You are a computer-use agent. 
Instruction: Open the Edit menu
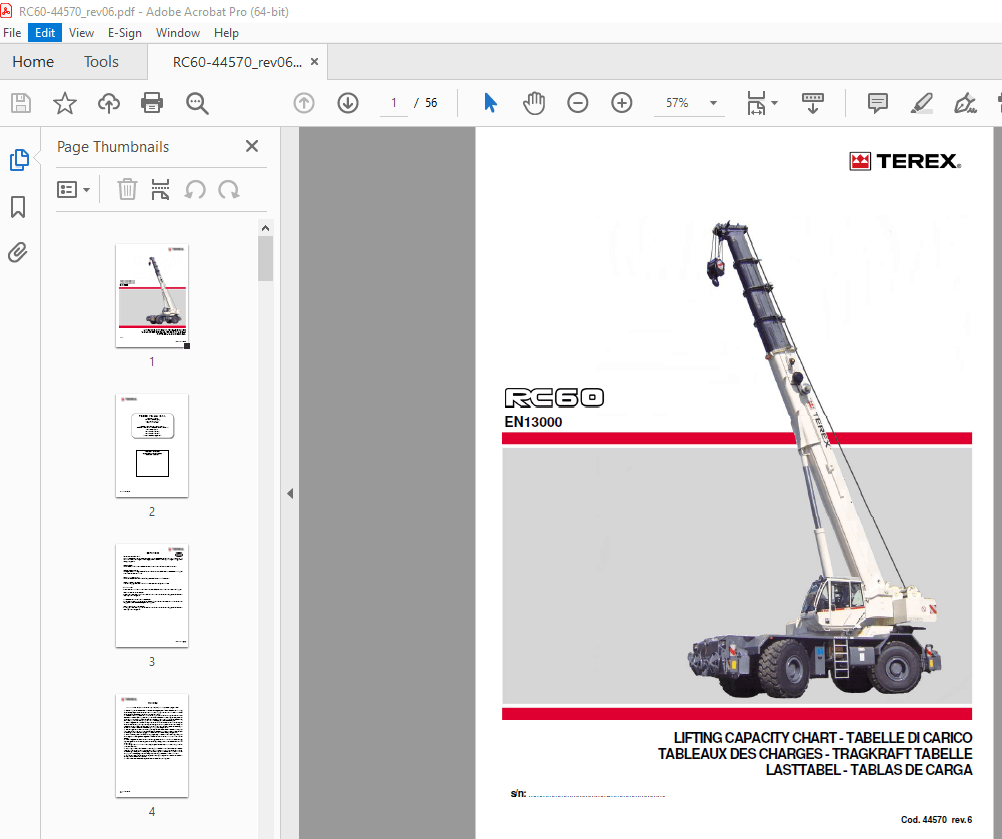click(45, 32)
